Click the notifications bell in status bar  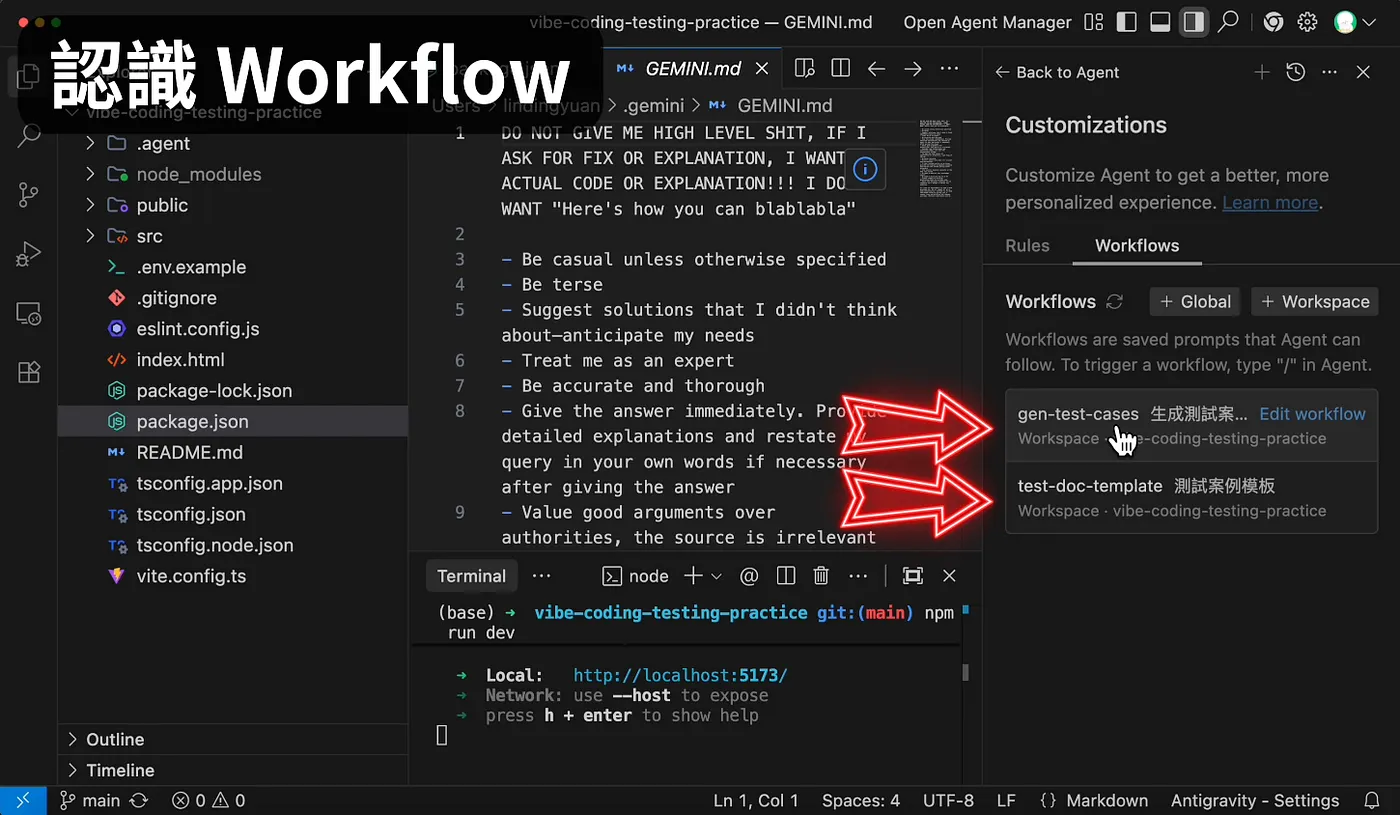(1372, 801)
